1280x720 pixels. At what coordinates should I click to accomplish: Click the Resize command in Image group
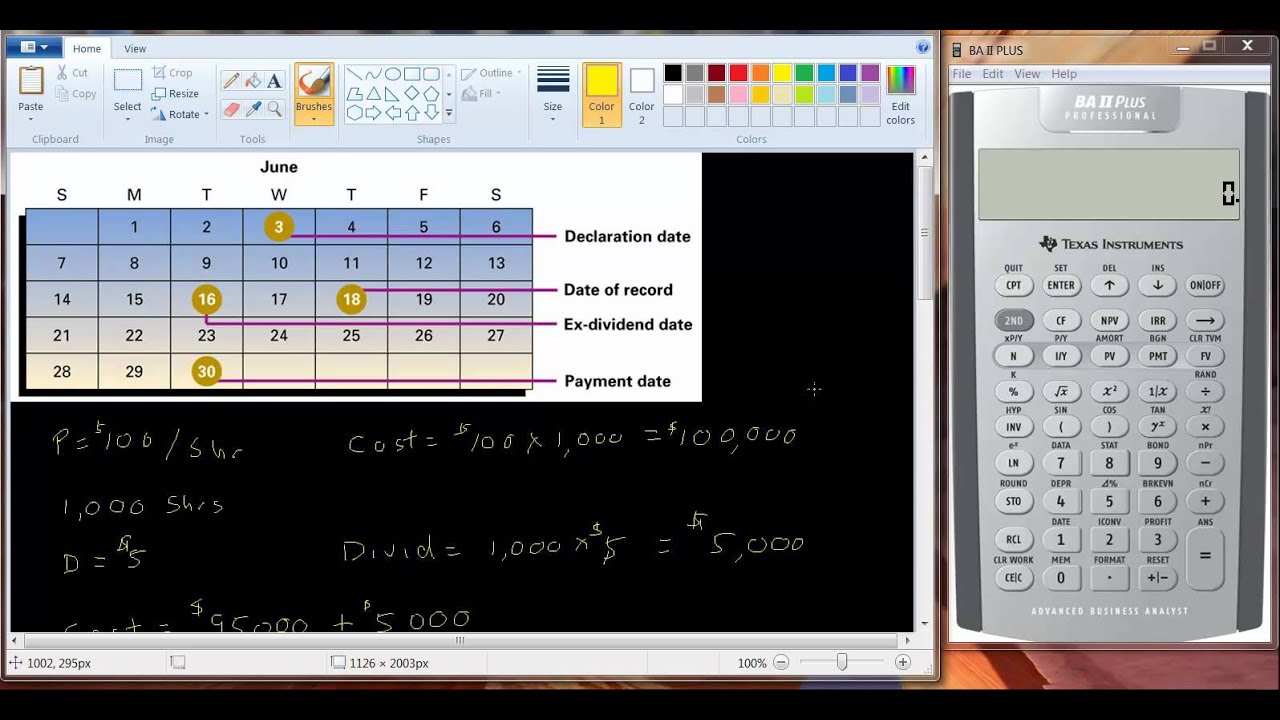click(175, 94)
